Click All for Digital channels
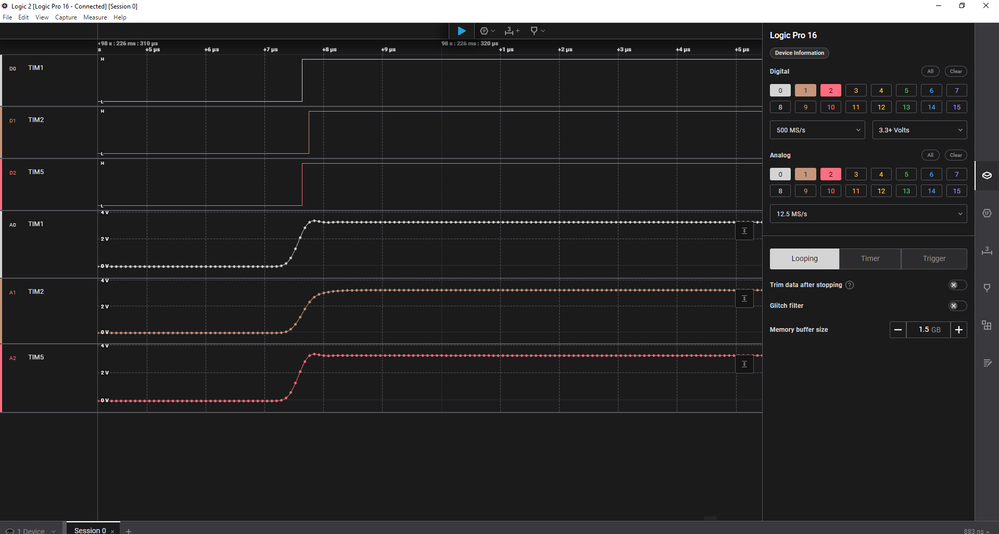This screenshot has width=999, height=534. pos(930,71)
